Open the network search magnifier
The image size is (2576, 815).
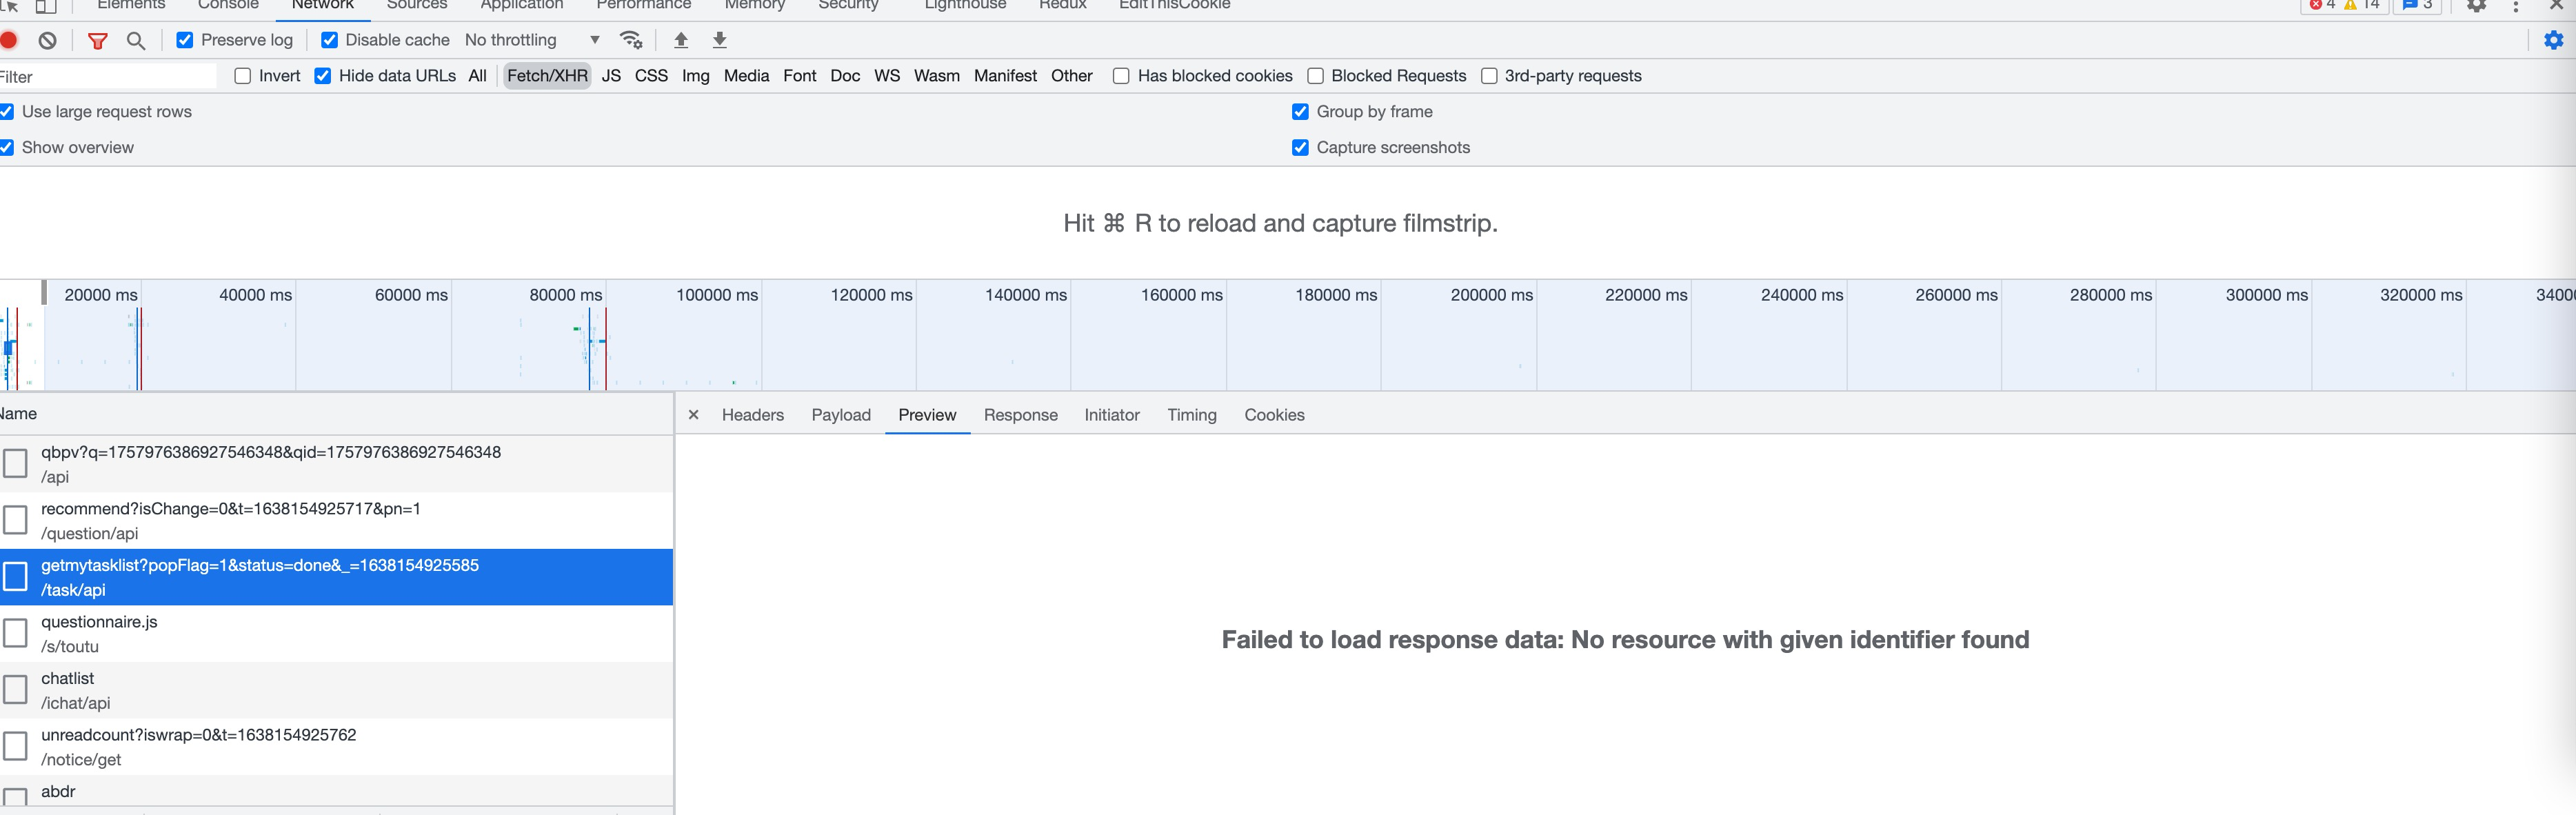pyautogui.click(x=136, y=40)
